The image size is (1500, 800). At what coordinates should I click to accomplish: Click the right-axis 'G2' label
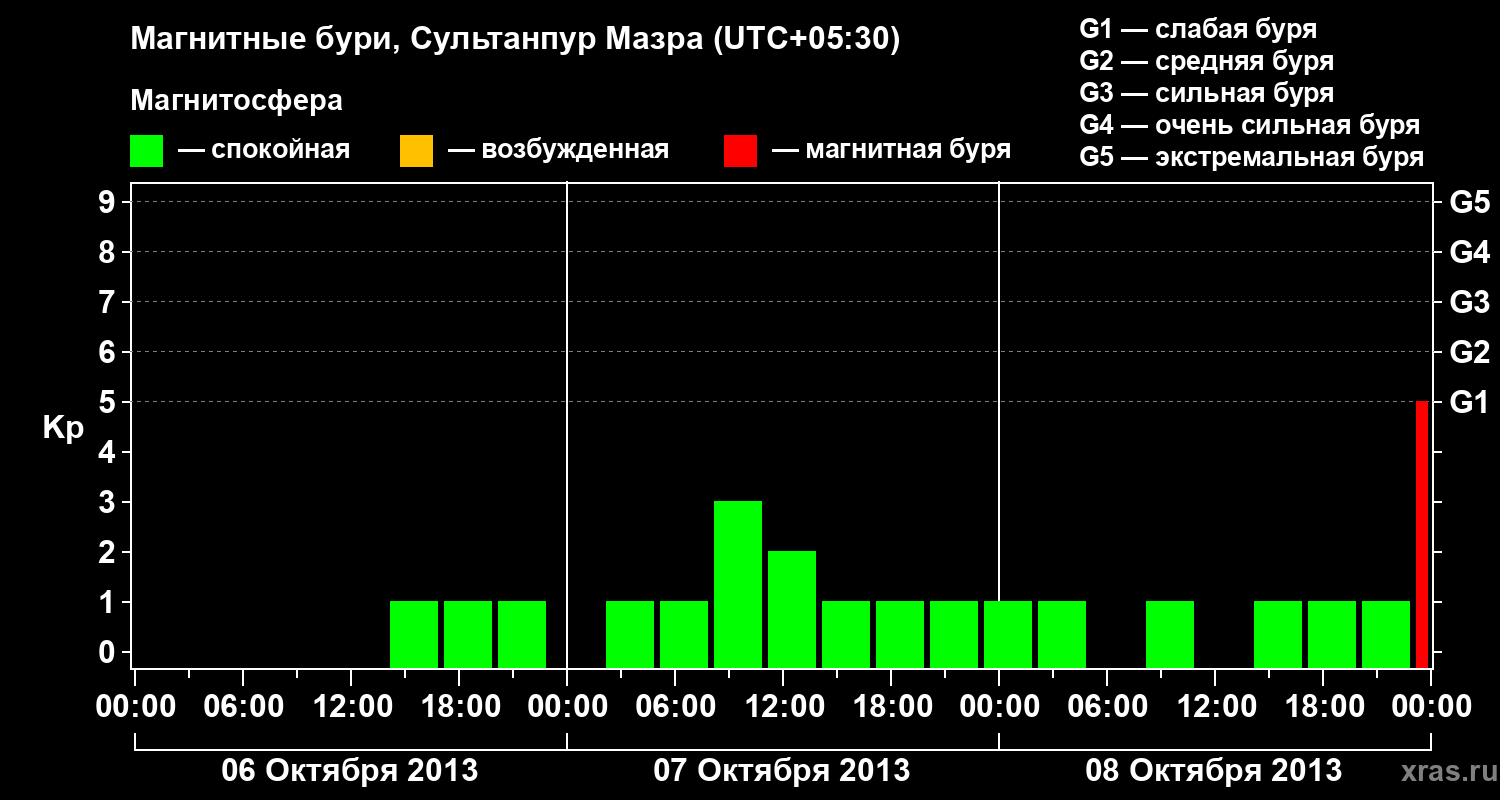point(1470,352)
